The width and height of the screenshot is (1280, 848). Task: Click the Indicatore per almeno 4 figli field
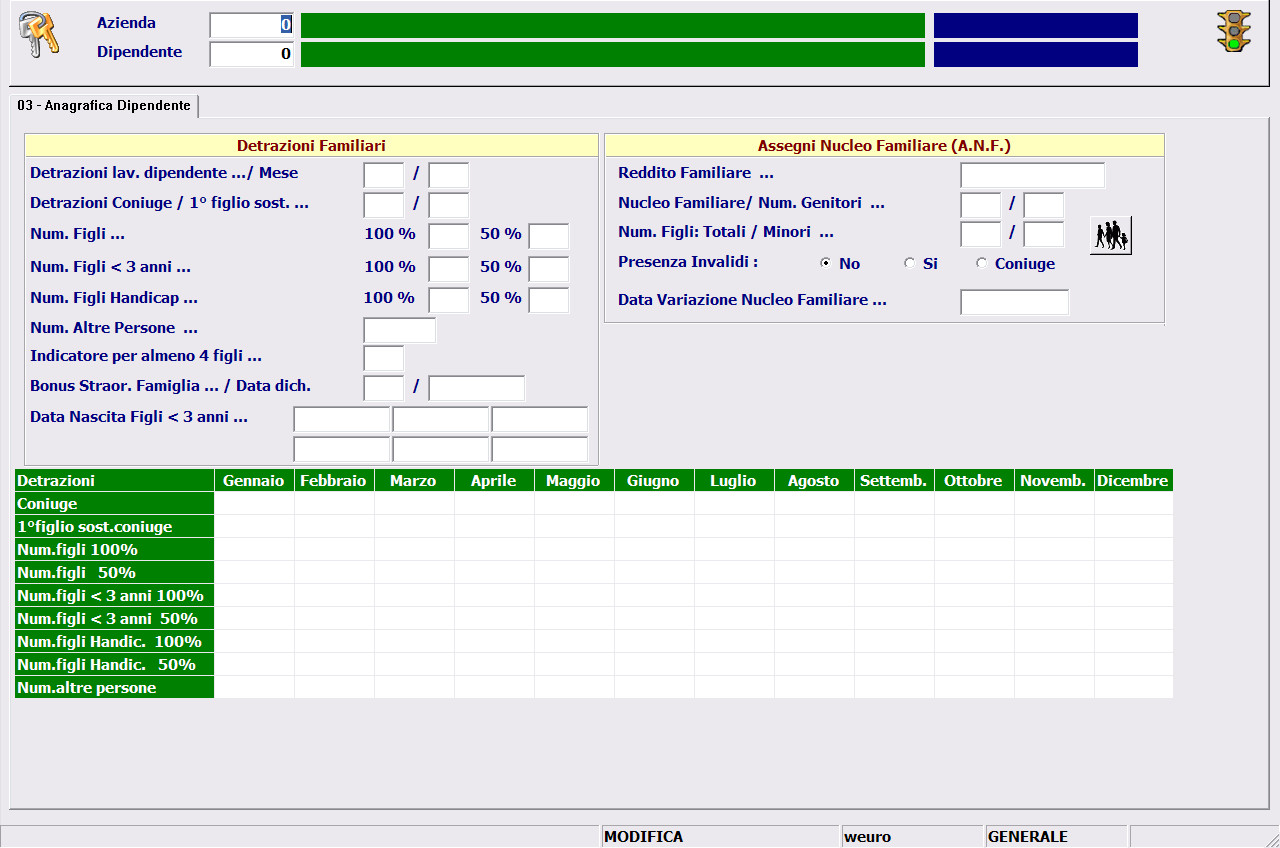[383, 358]
